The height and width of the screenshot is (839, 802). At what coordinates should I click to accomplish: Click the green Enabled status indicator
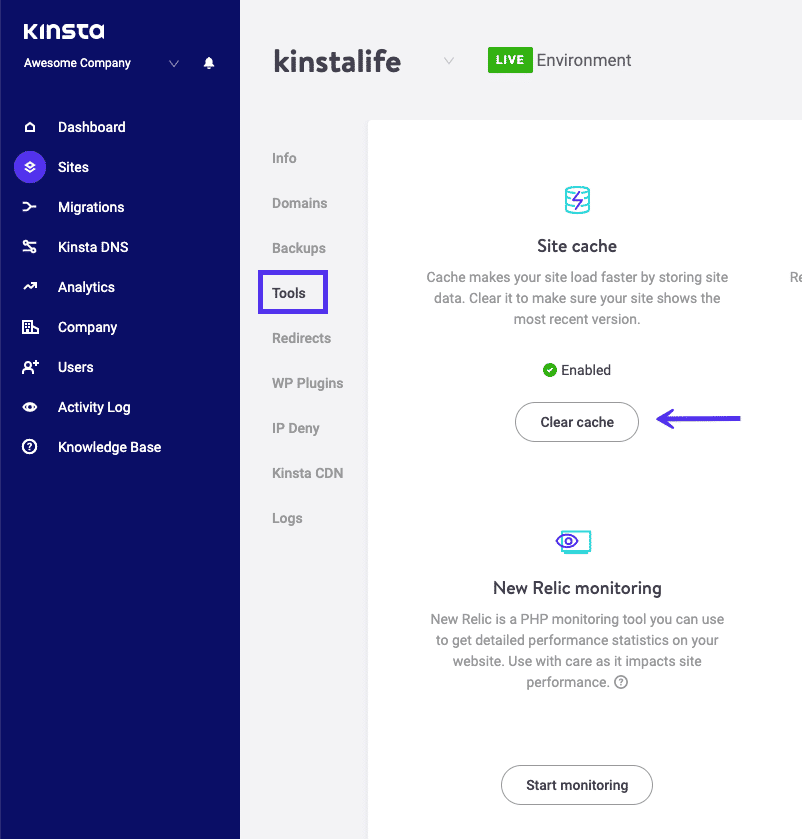click(x=550, y=370)
